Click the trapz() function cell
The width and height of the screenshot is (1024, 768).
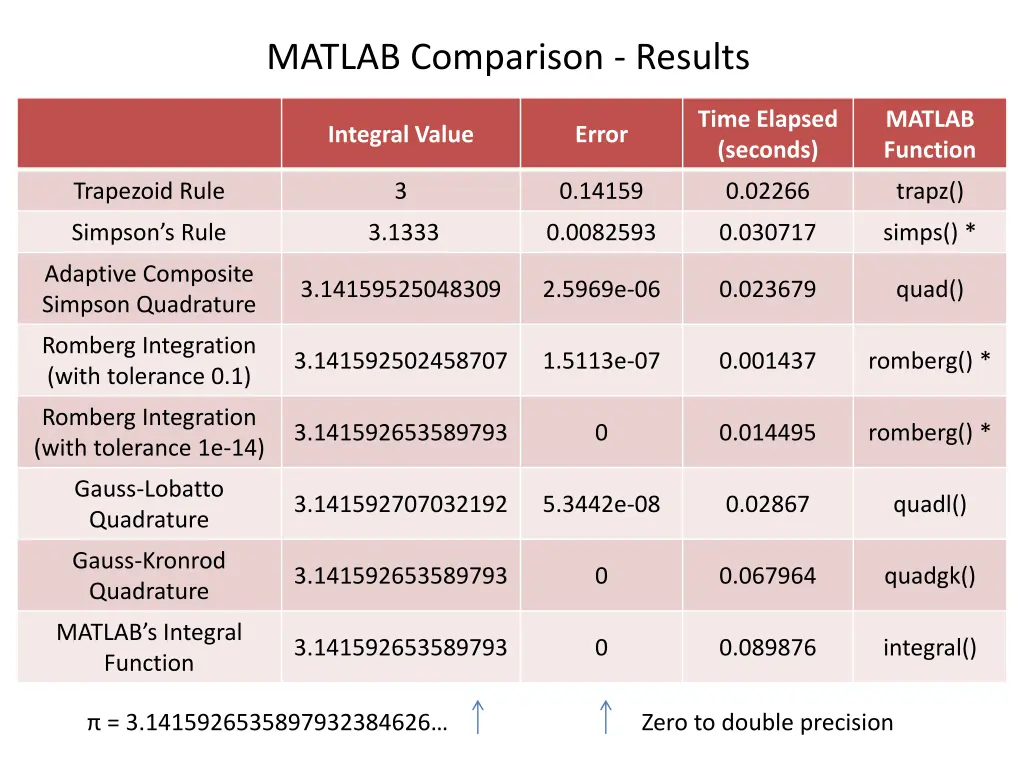[929, 191]
